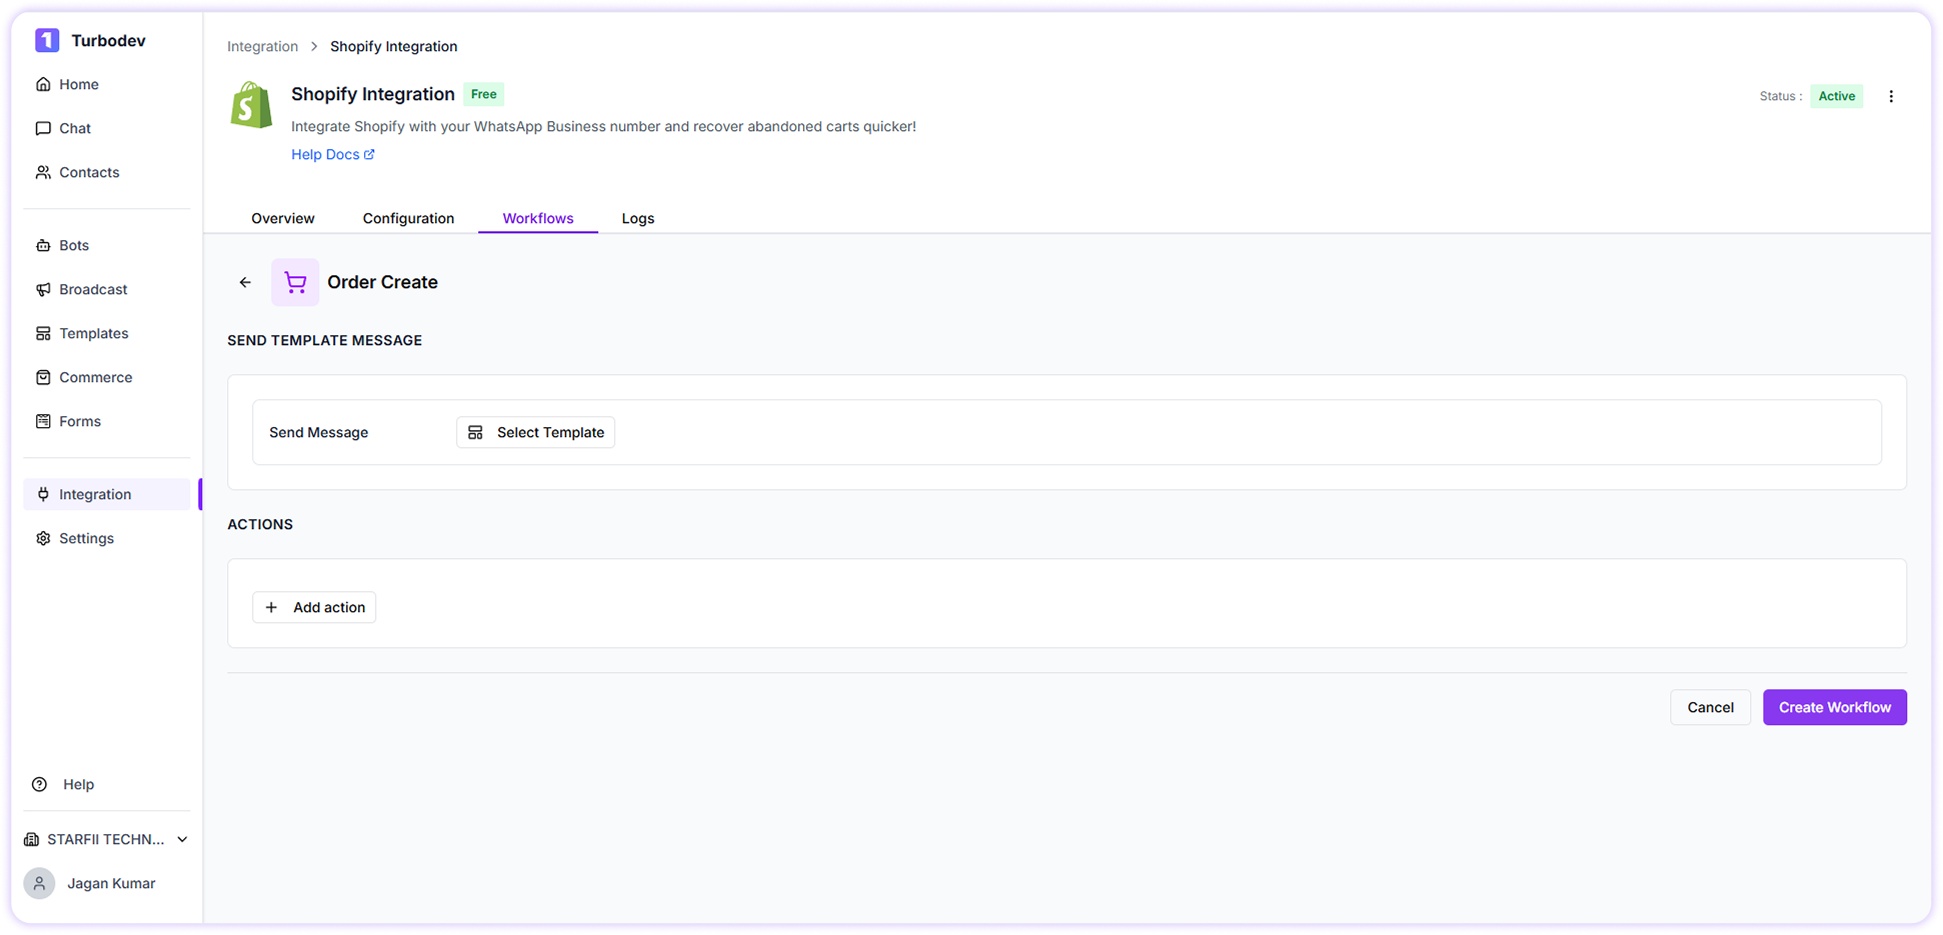Image resolution: width=1943 pixels, height=935 pixels.
Task: Switch to the Logs tab
Action: click(637, 218)
